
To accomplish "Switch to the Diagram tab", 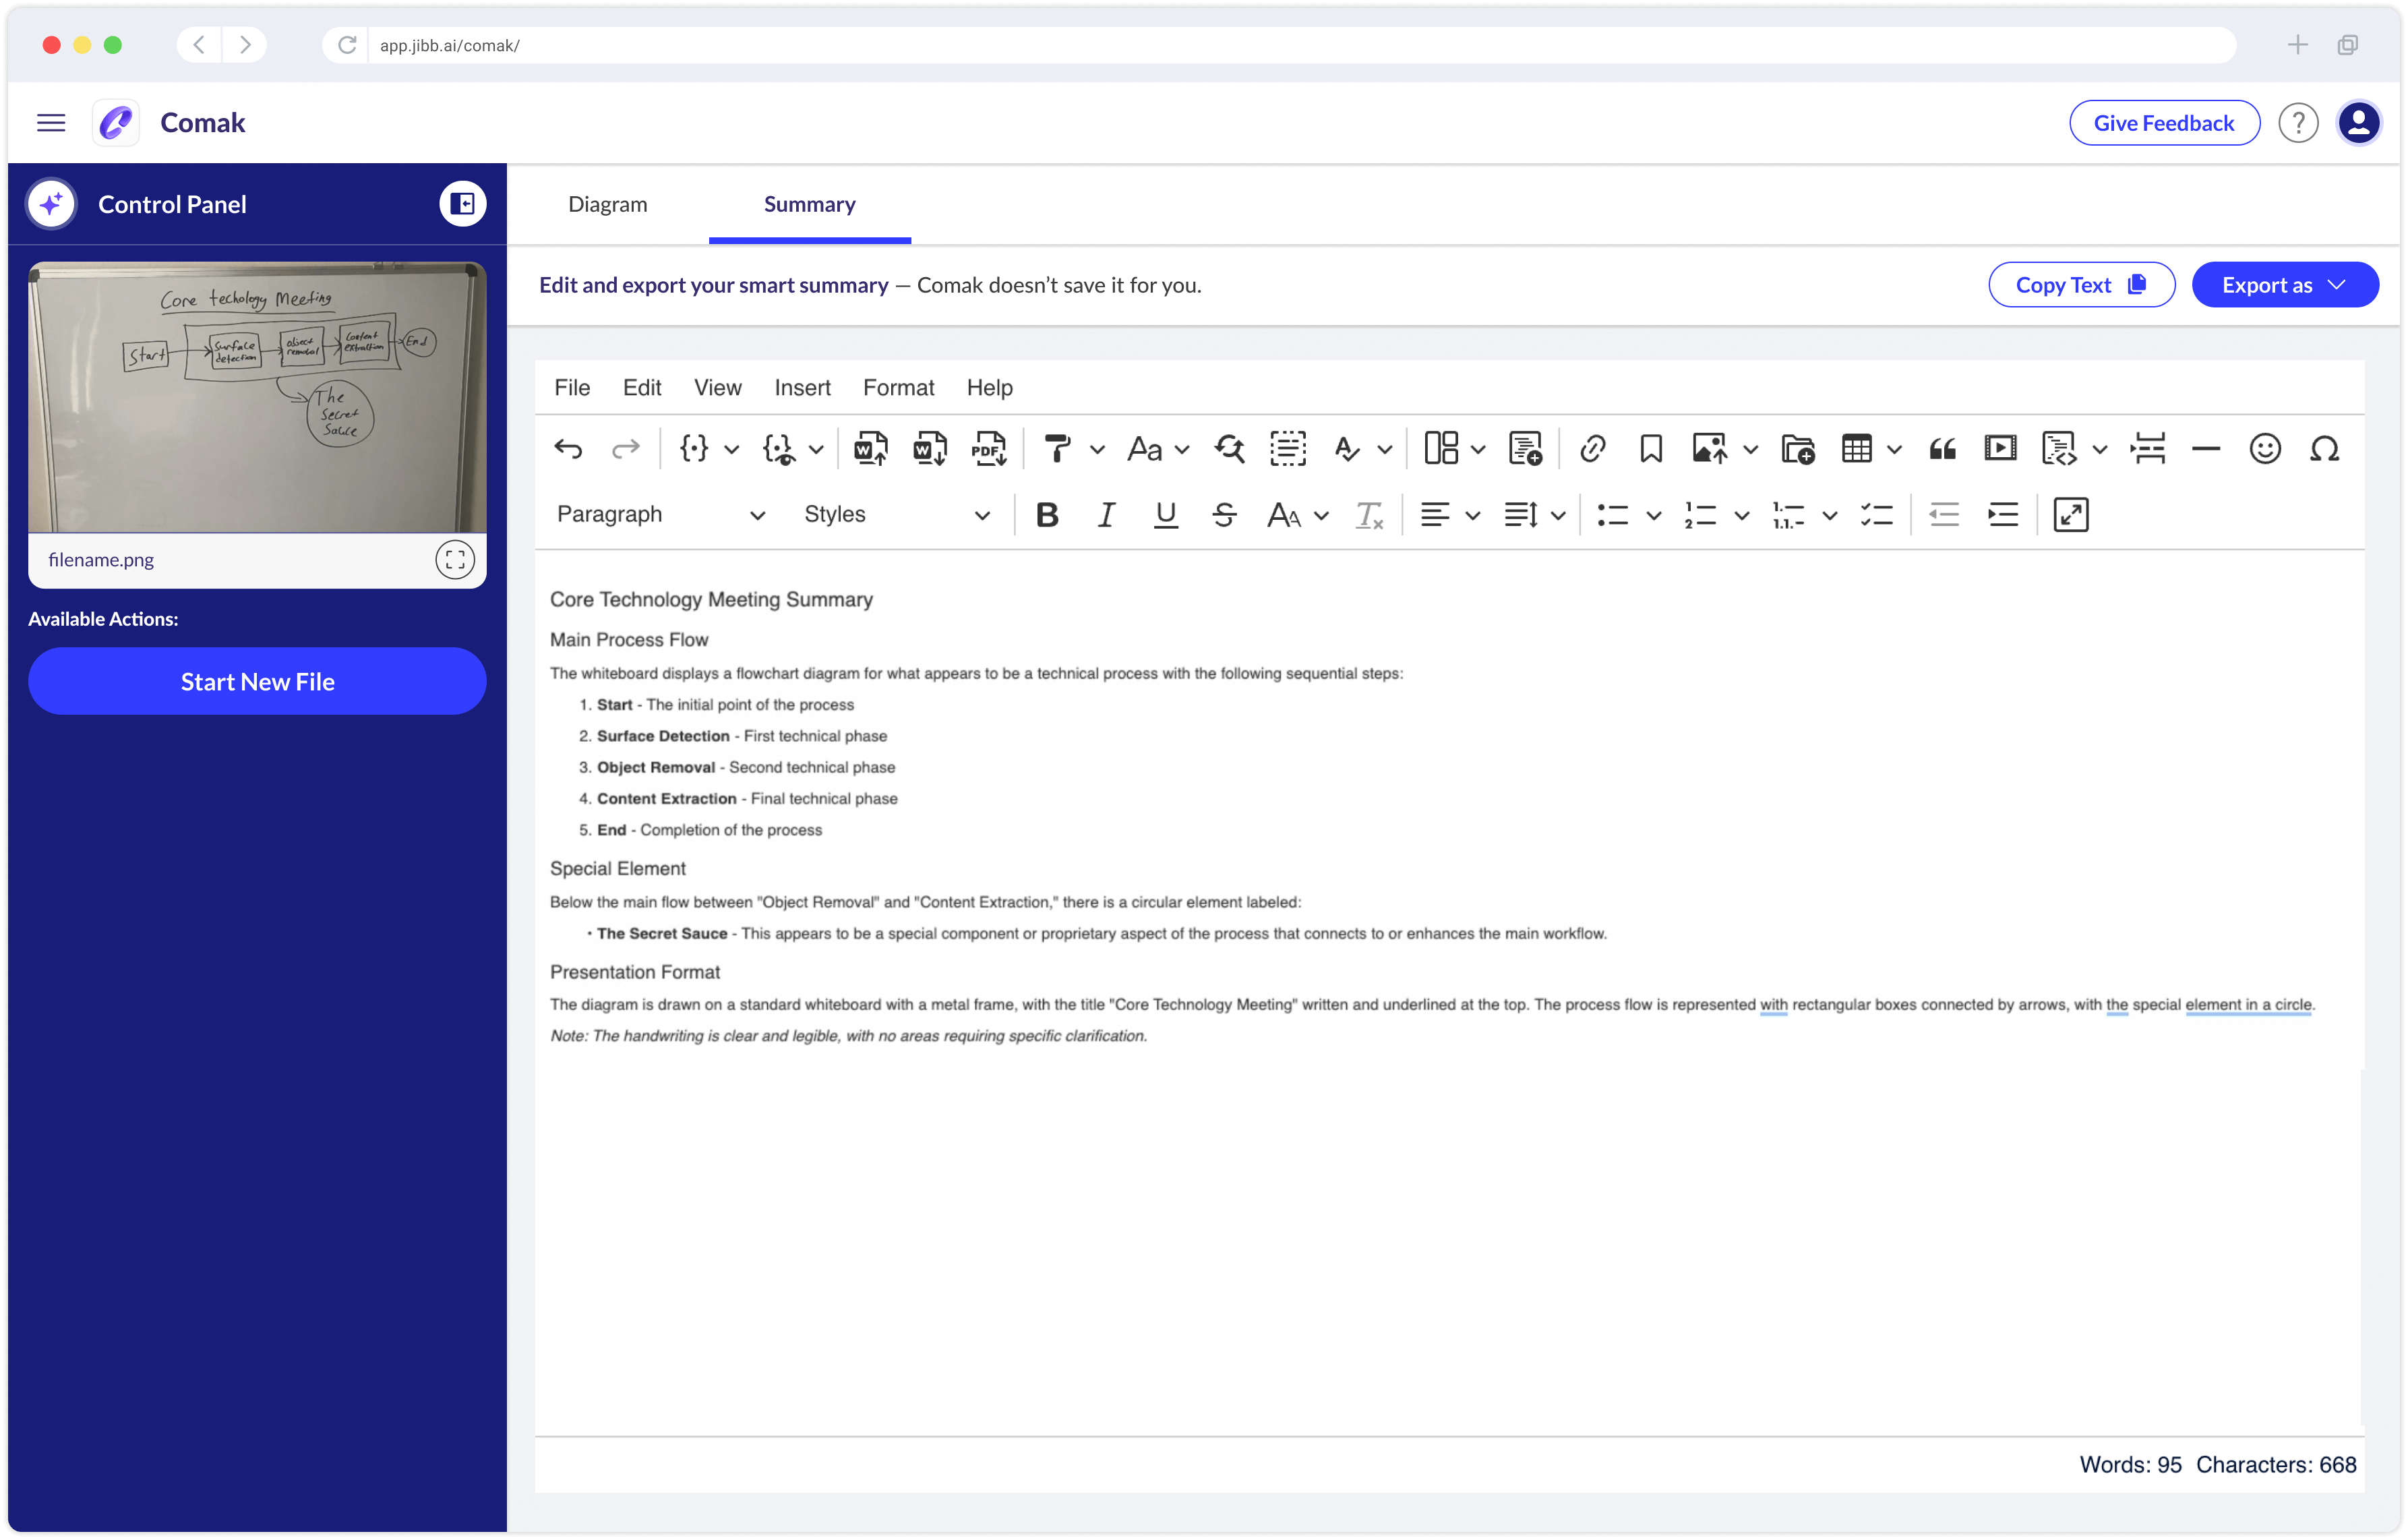I will (607, 204).
